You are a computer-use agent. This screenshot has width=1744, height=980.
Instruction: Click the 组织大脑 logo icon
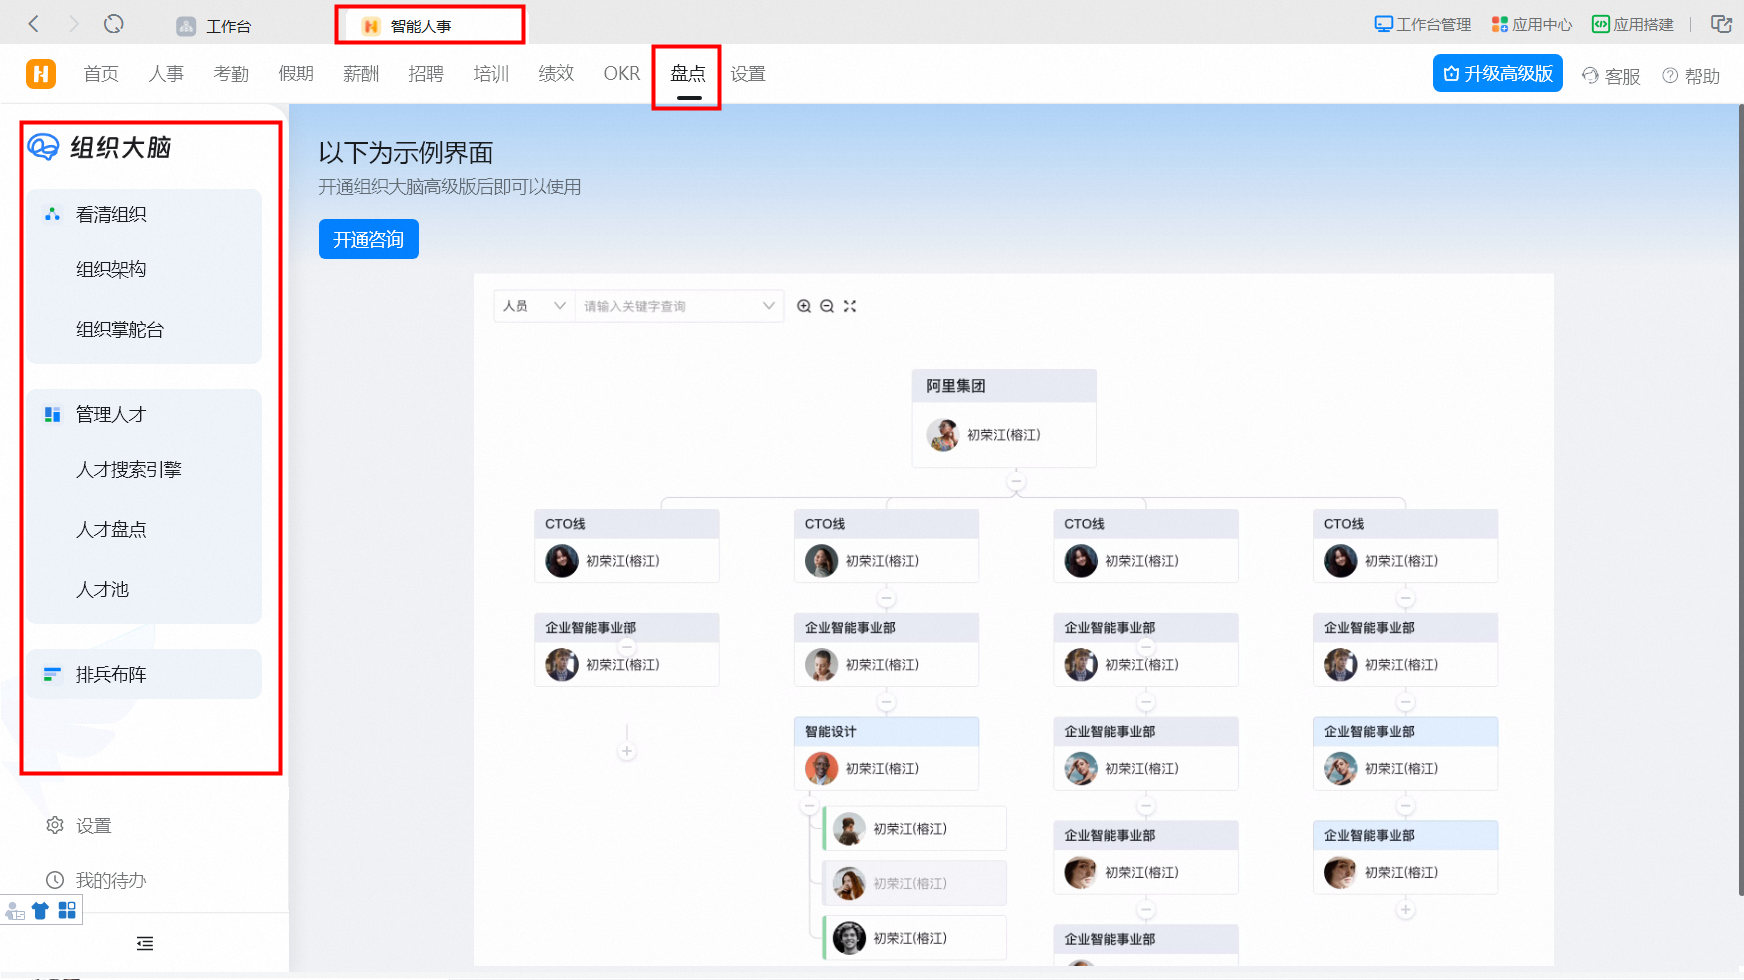coord(43,148)
